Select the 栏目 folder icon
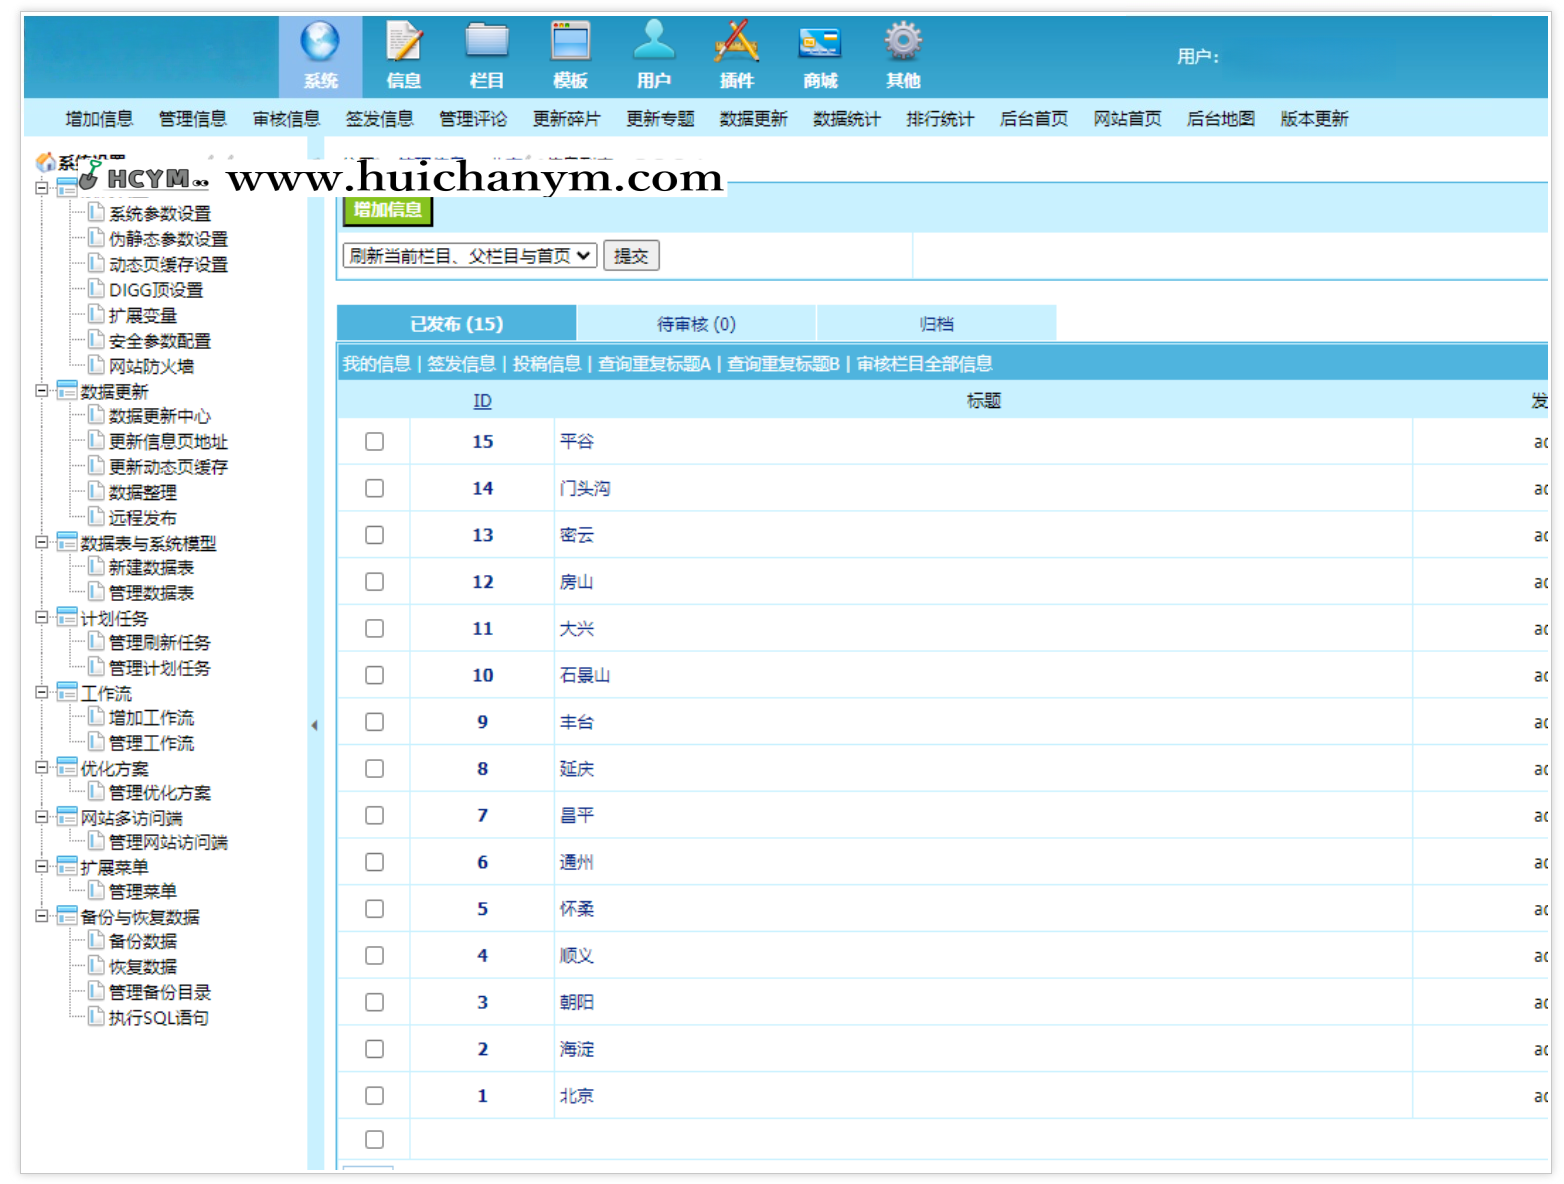1564x1184 pixels. click(x=487, y=43)
